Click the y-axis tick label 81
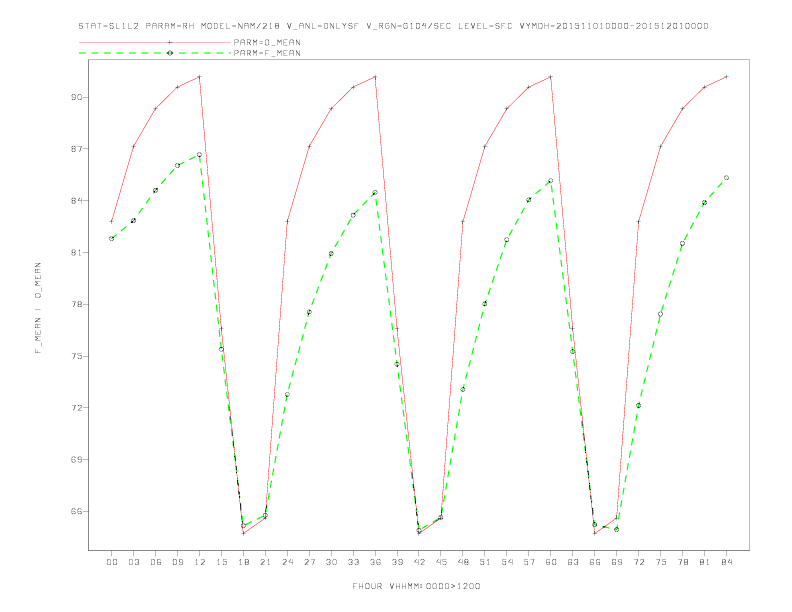 click(76, 252)
